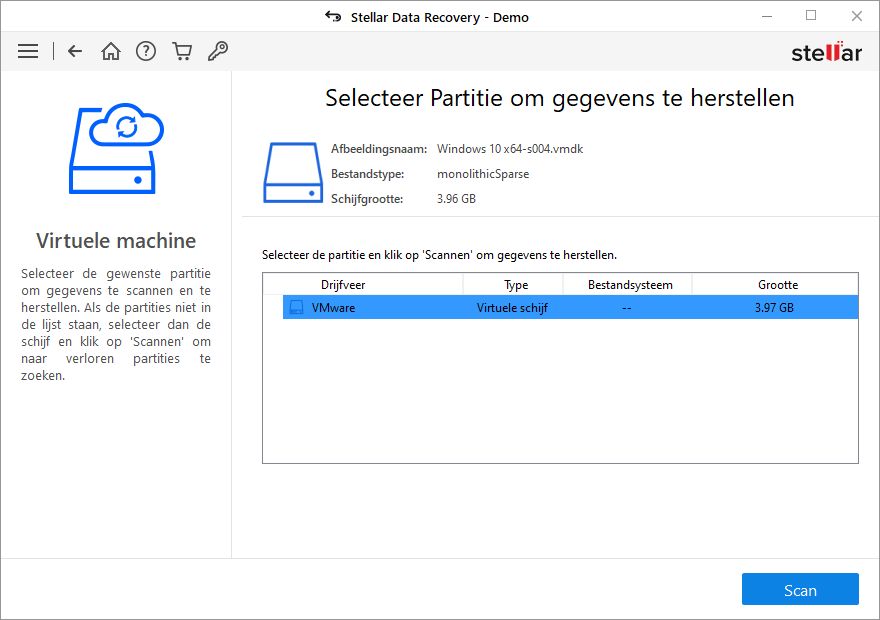Click the title bar back-arrow icon
880x620 pixels.
(x=333, y=17)
